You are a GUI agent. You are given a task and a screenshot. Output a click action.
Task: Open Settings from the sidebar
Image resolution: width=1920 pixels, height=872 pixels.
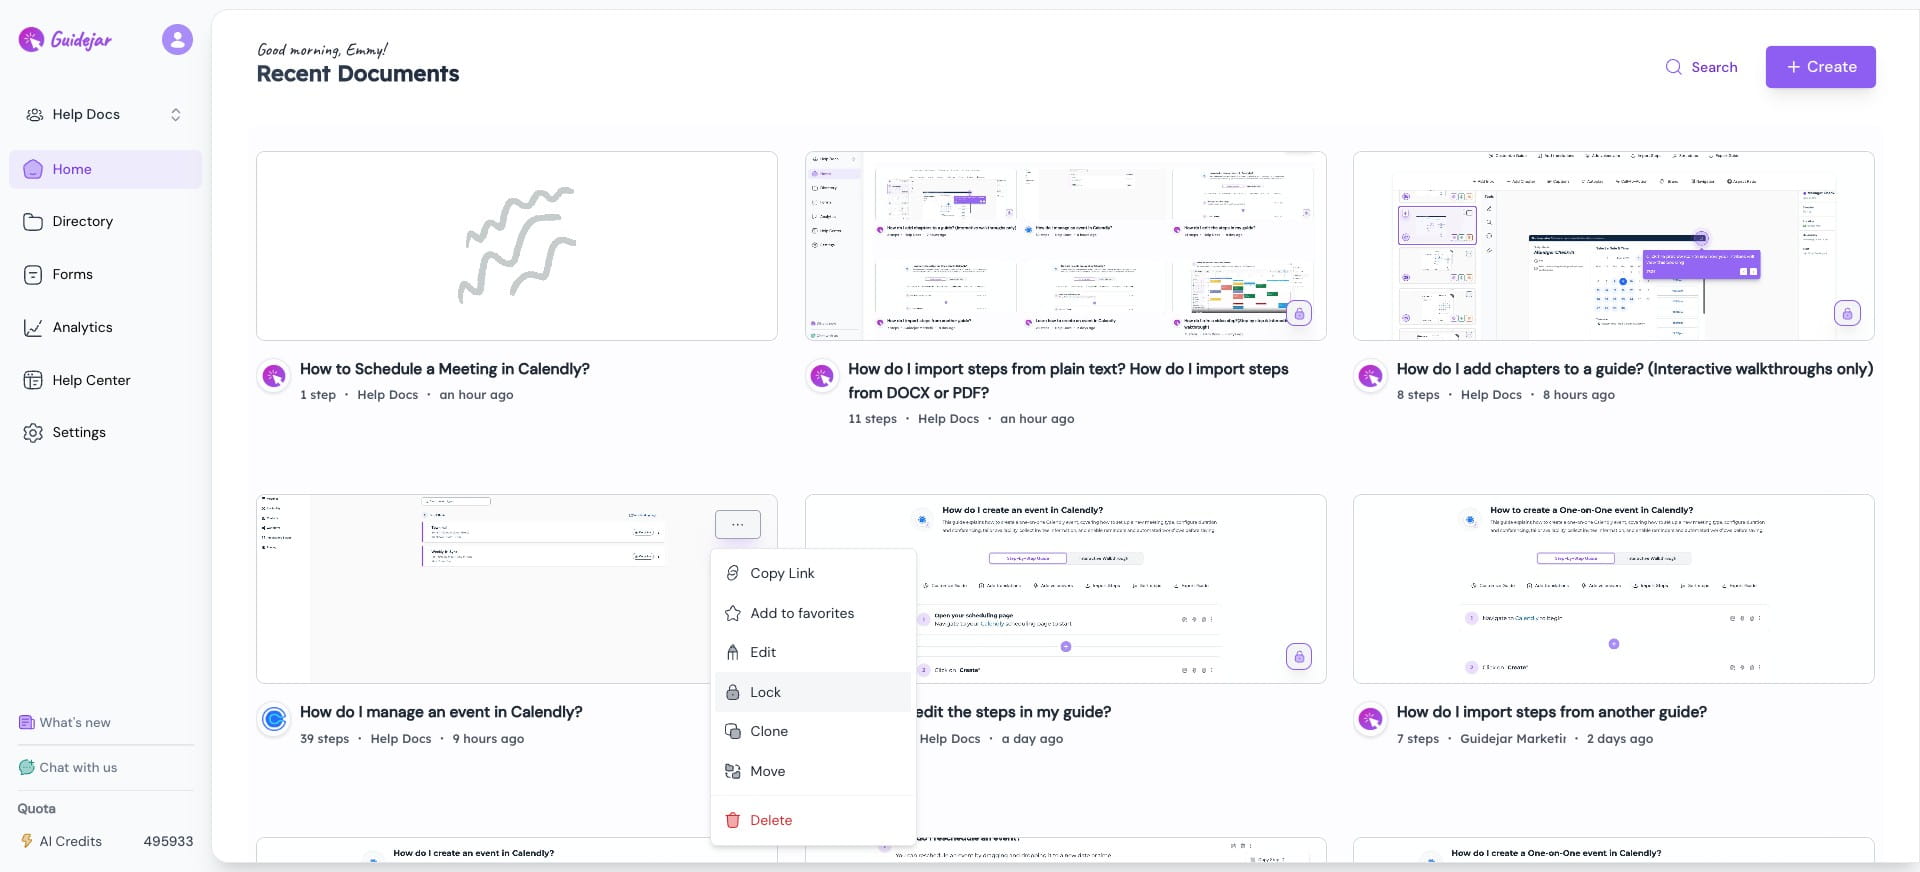[105, 432]
